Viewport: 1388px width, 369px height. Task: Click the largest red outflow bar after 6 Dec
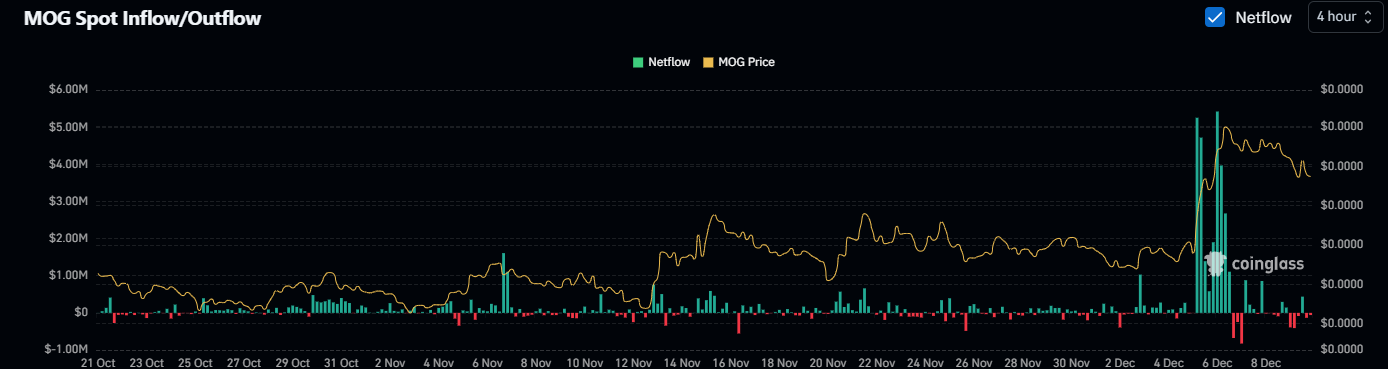tap(1241, 328)
